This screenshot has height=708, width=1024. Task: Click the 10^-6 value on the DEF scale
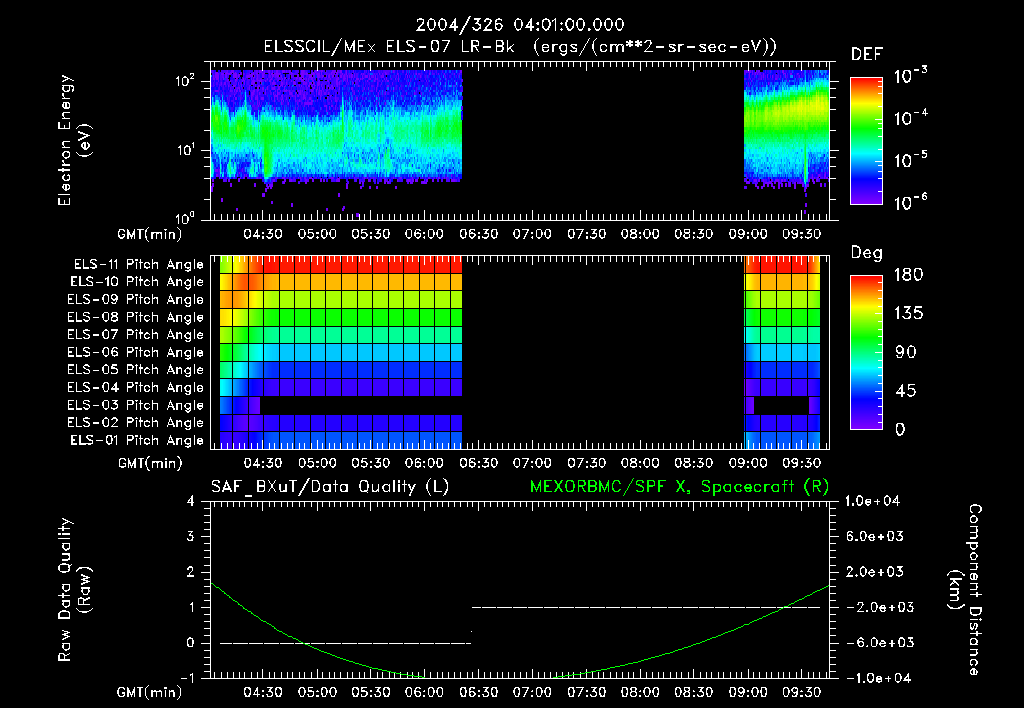coord(911,202)
